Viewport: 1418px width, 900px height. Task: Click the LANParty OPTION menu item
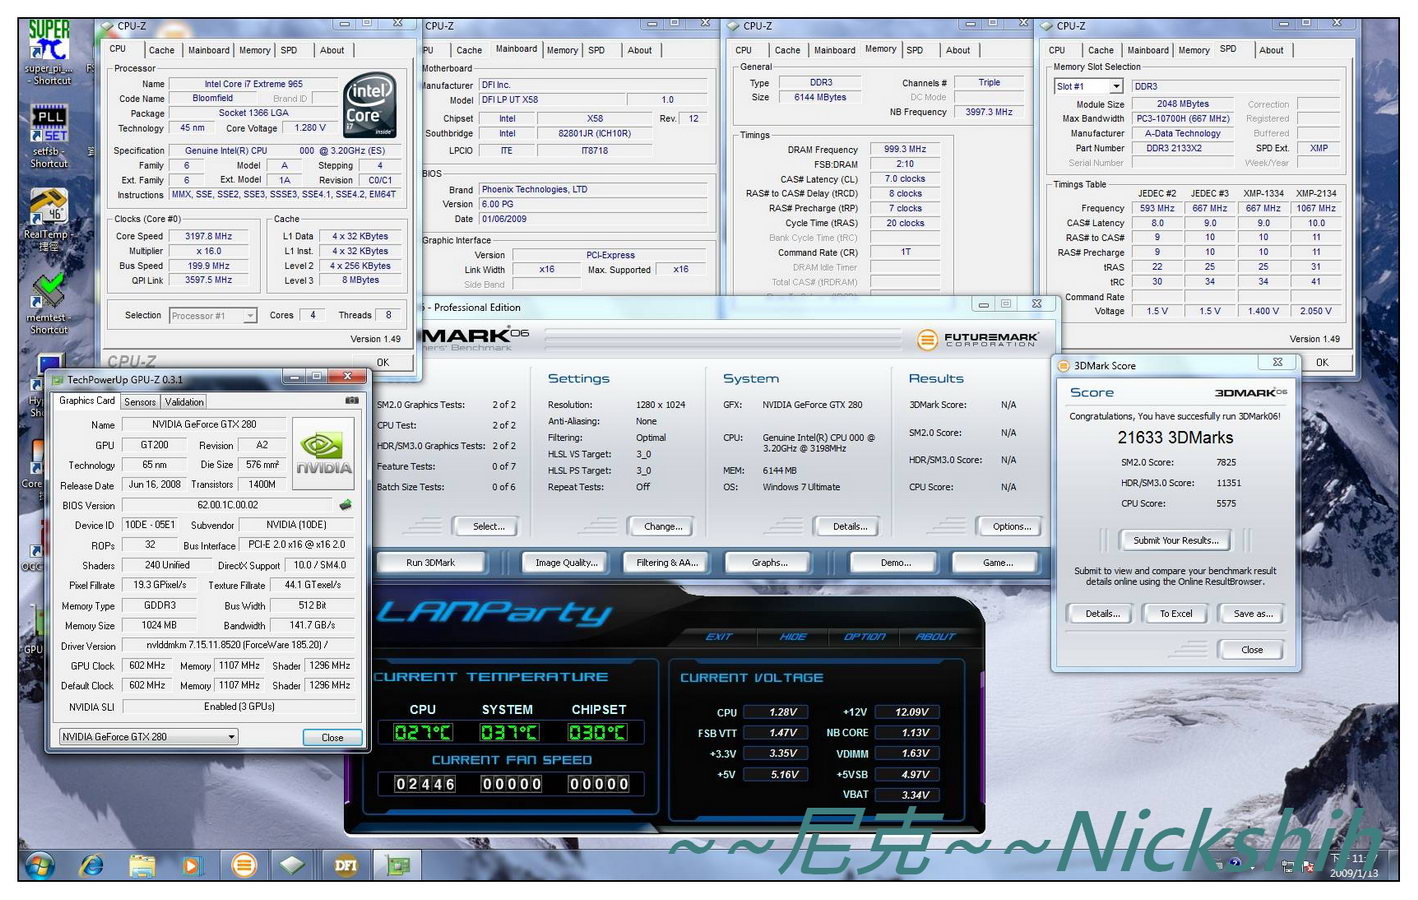864,636
